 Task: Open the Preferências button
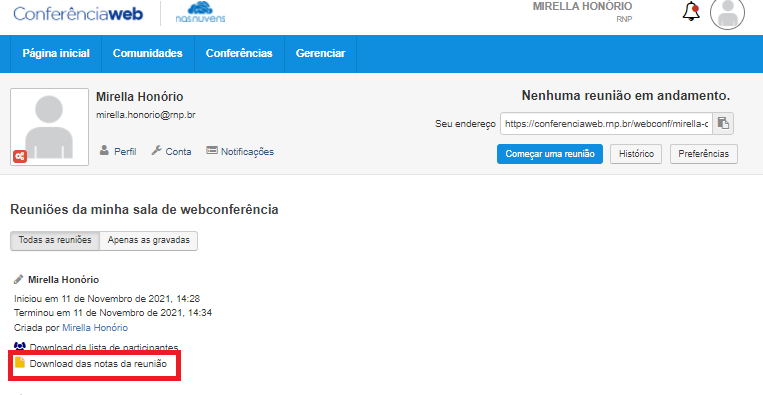coord(704,154)
